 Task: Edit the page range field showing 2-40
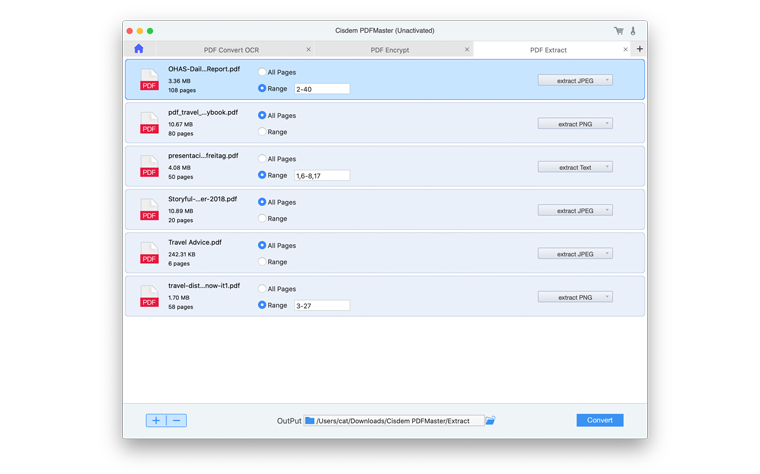[x=322, y=89]
